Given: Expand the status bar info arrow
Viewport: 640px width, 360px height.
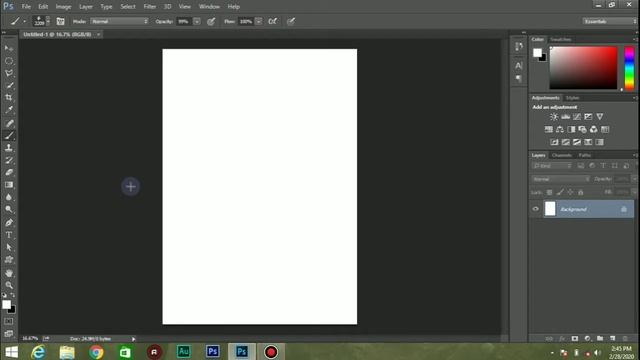Looking at the screenshot, I should 133,339.
